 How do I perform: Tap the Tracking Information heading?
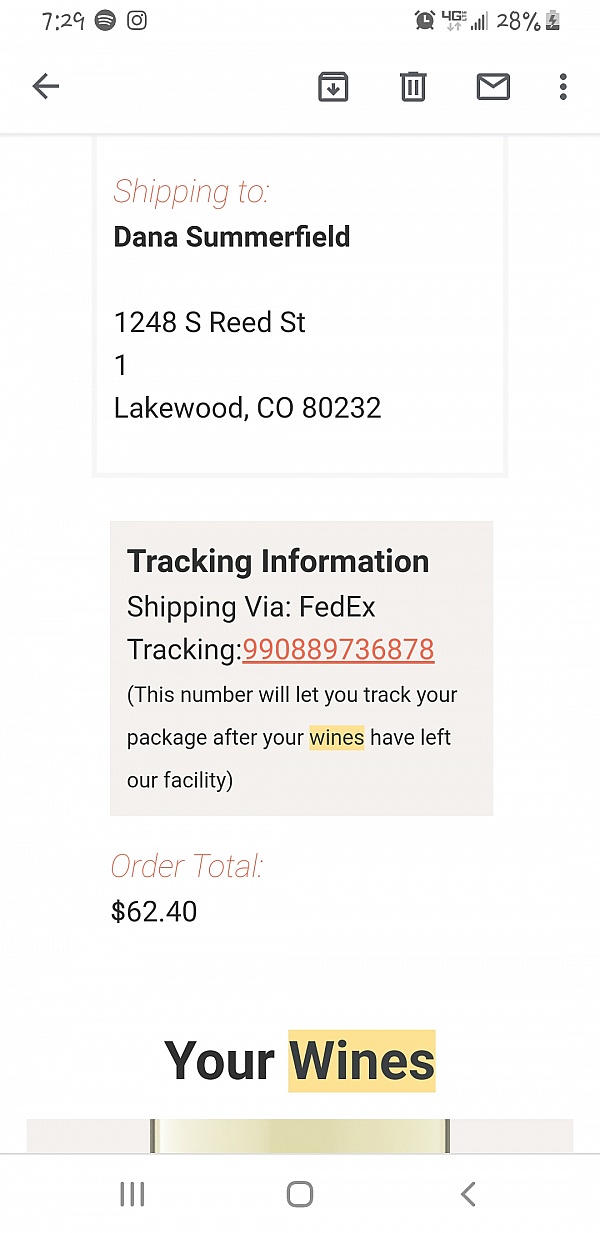click(278, 561)
